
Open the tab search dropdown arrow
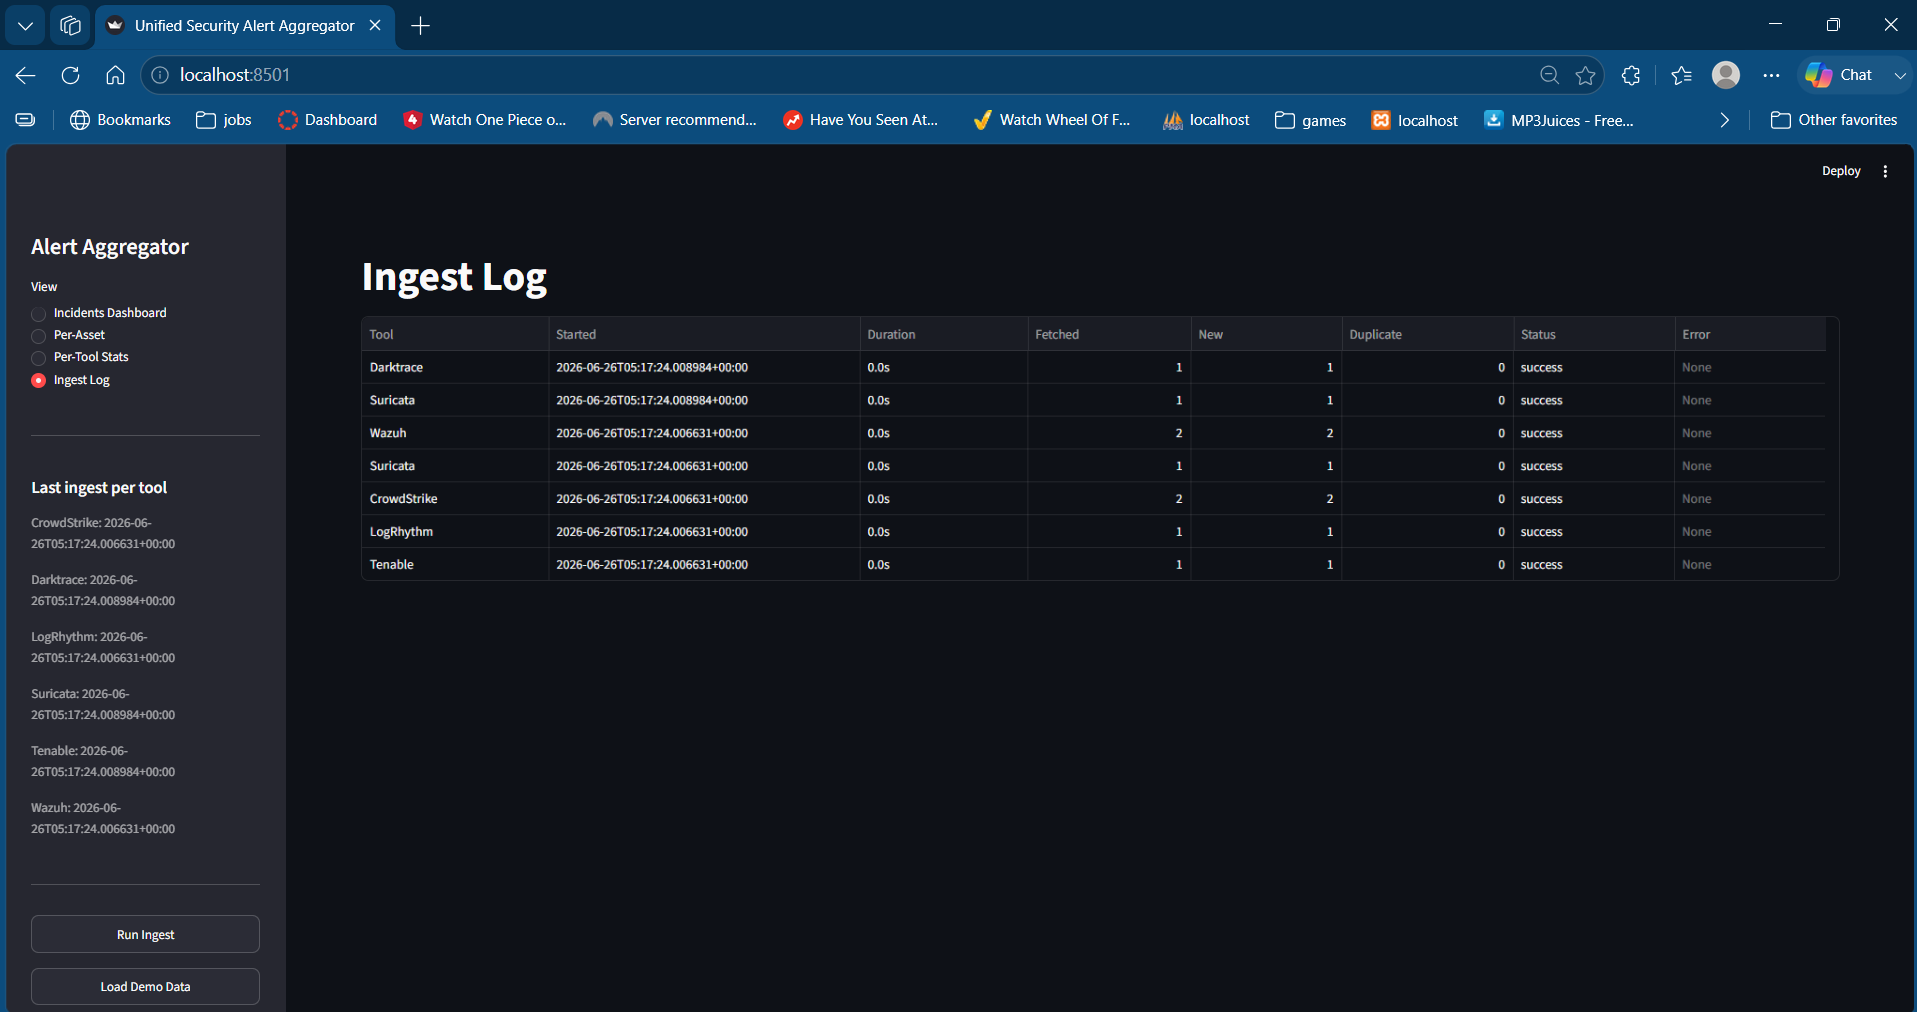coord(25,25)
